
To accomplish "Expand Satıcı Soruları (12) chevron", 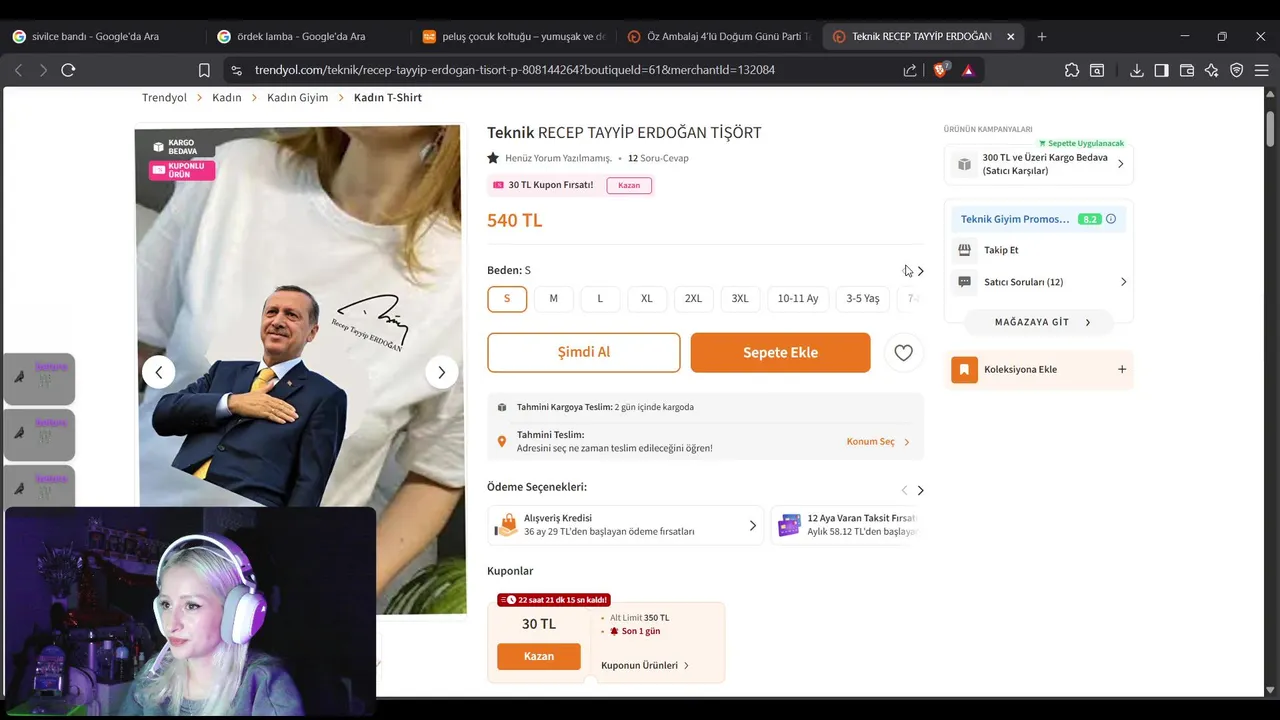I will click(x=1123, y=282).
